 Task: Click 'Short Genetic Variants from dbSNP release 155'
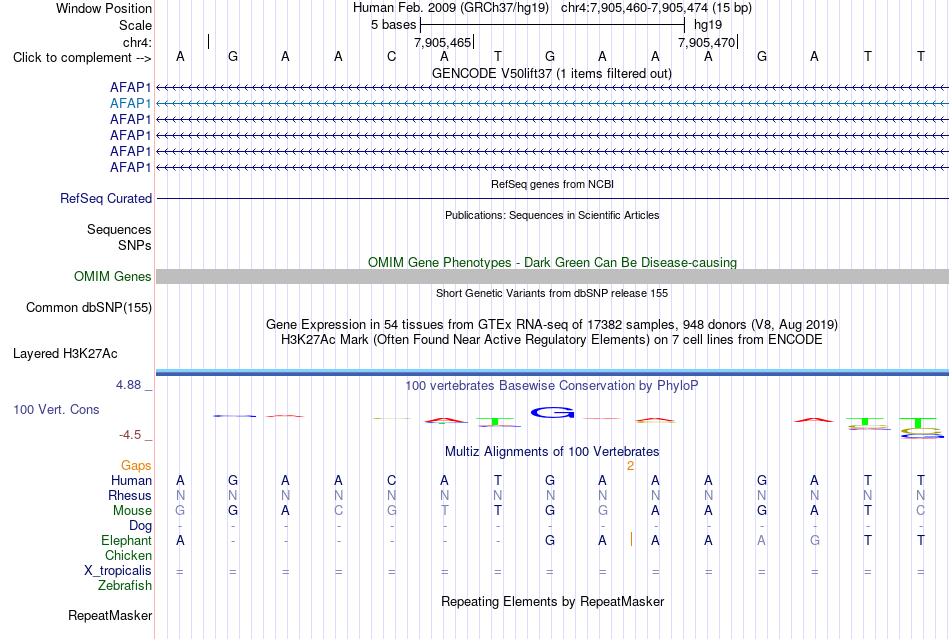coord(552,293)
